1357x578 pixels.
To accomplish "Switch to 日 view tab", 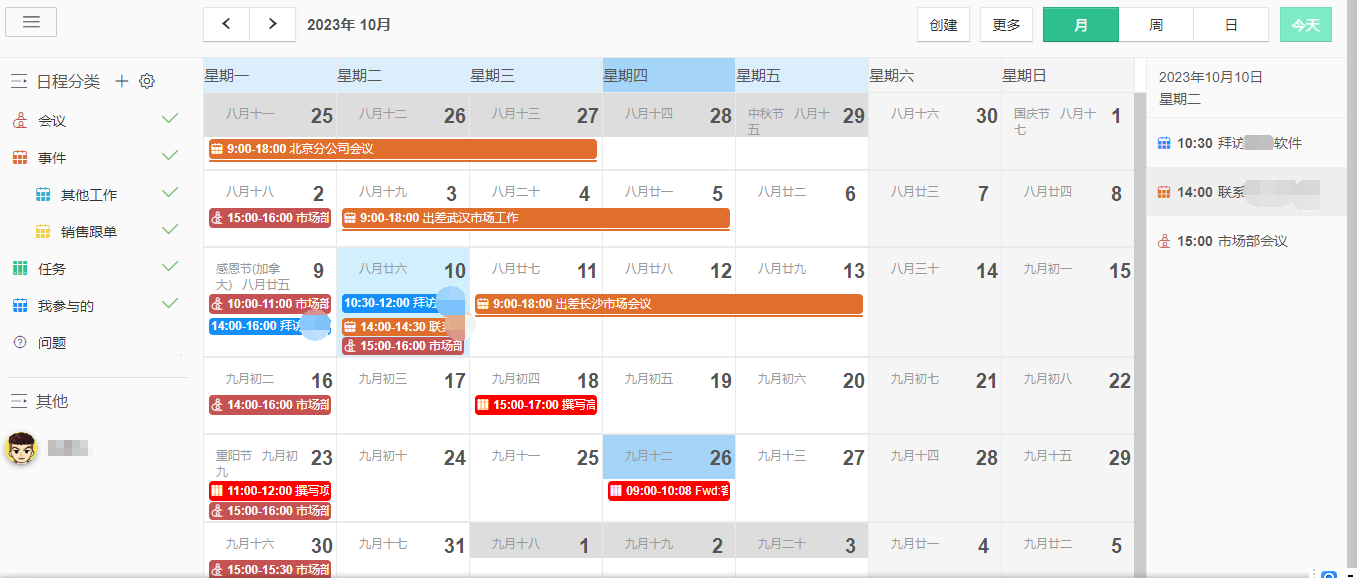I will click(x=1230, y=25).
